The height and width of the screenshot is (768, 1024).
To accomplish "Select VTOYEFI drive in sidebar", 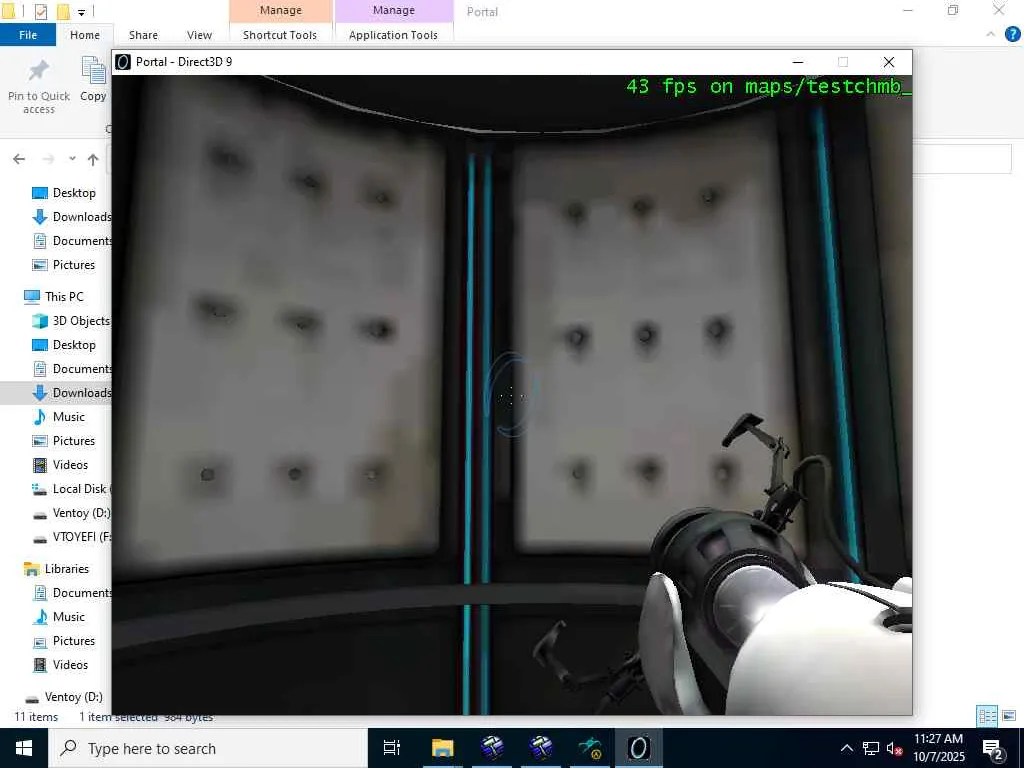I will pyautogui.click(x=81, y=537).
